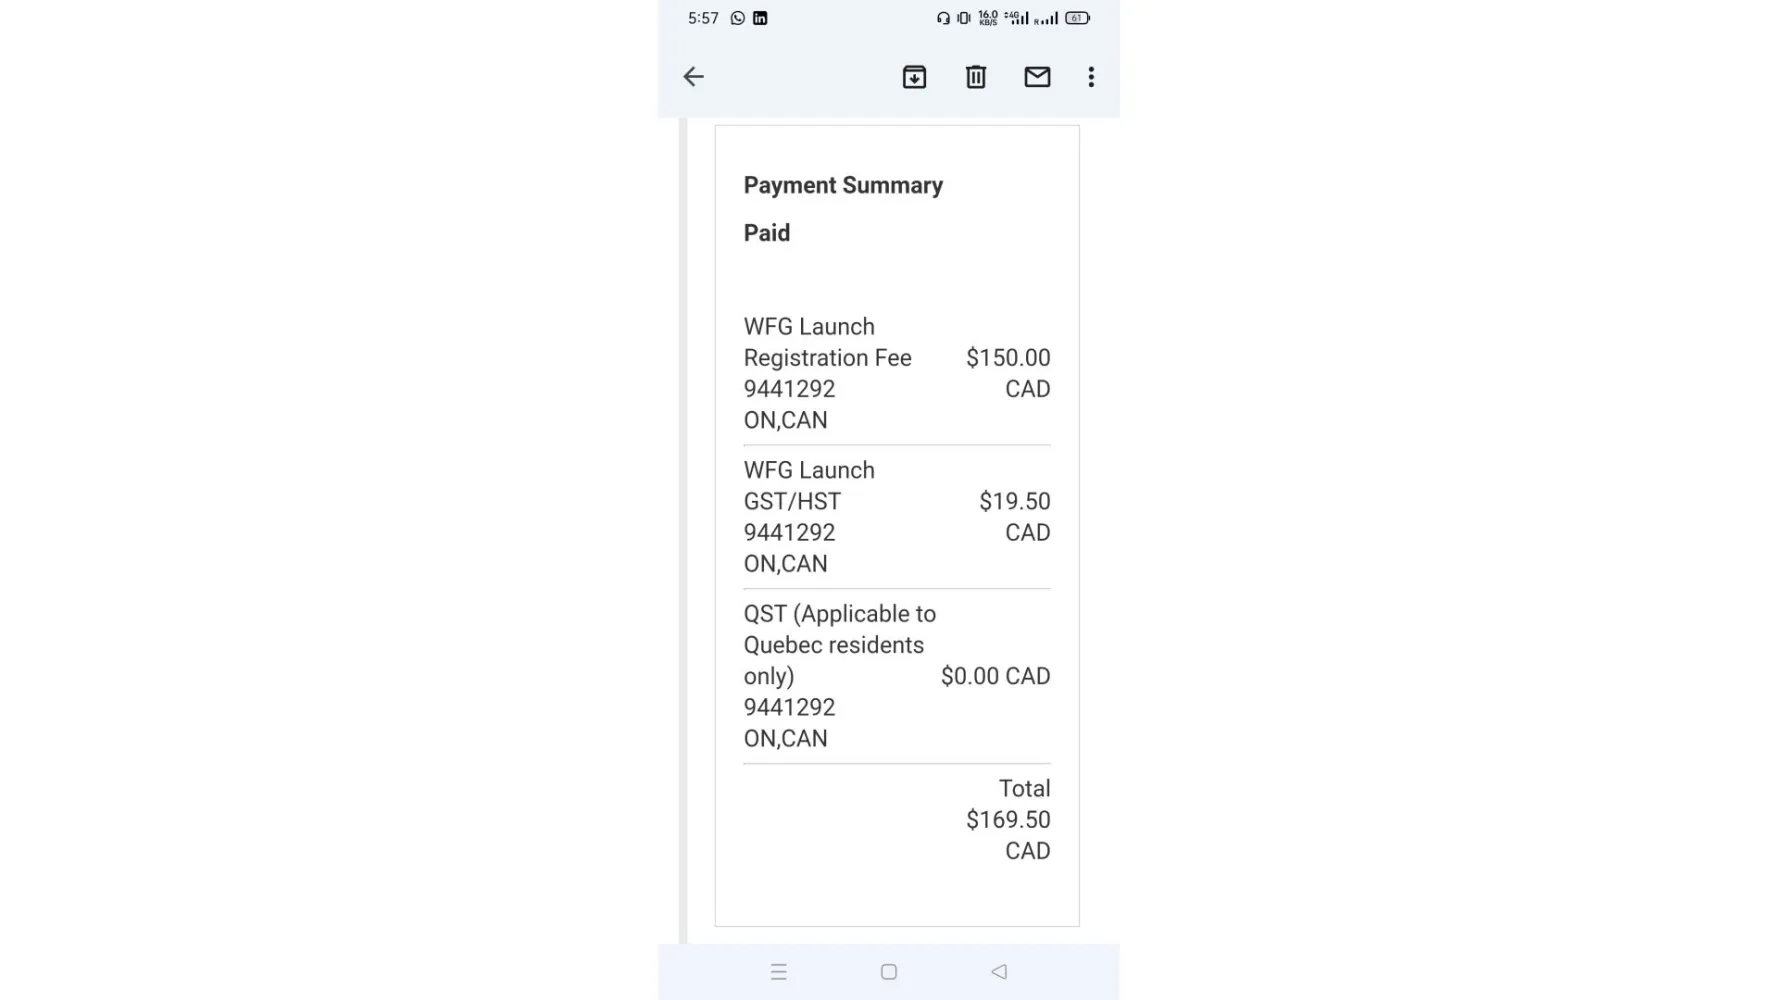
Task: Tap the WFG Launch GST/HST line
Action: click(x=809, y=486)
